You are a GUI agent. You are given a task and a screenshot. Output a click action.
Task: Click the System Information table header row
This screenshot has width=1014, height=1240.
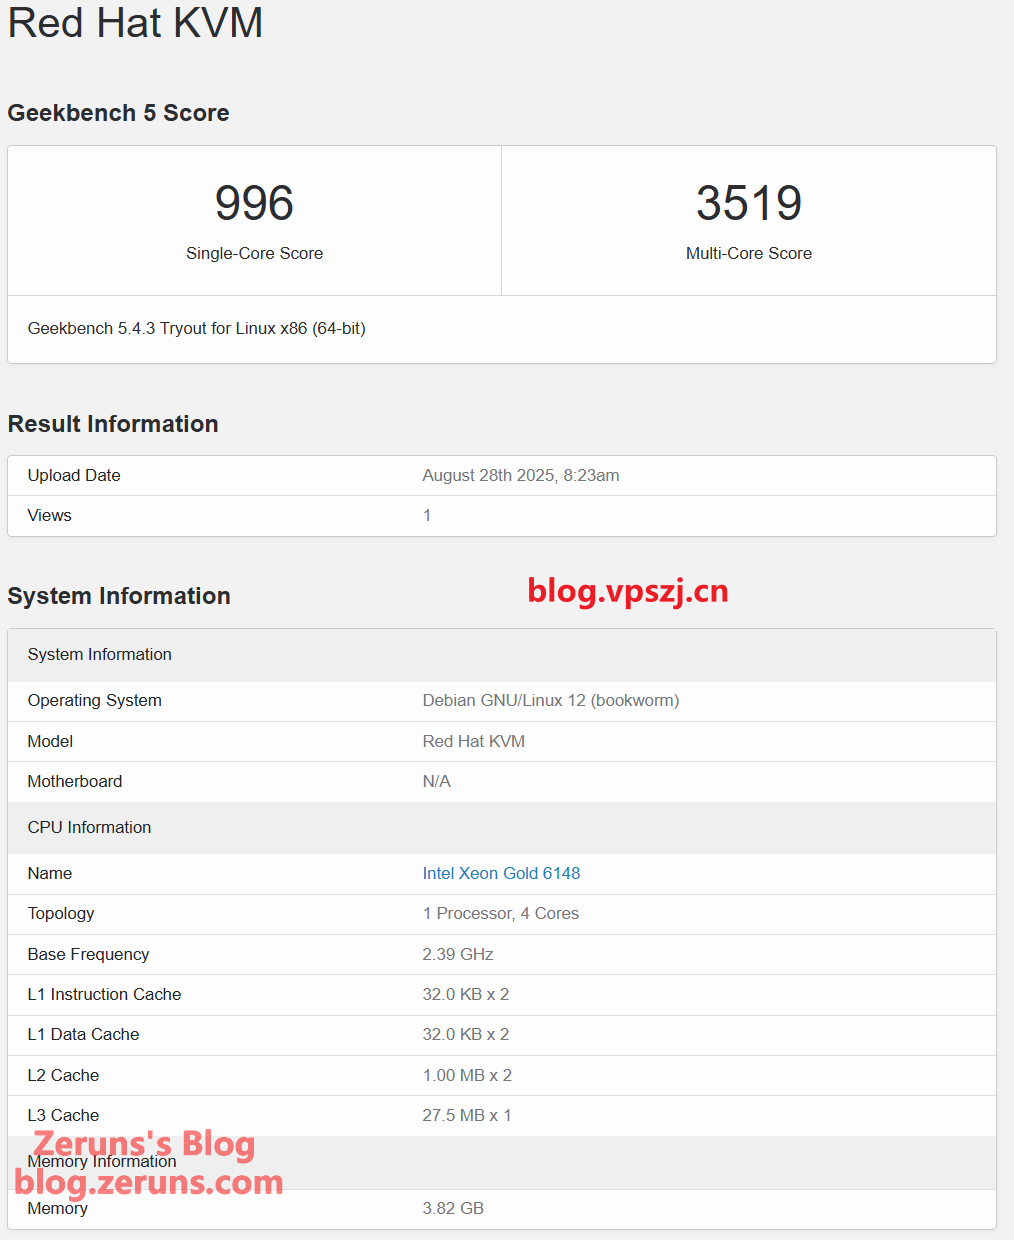click(502, 655)
